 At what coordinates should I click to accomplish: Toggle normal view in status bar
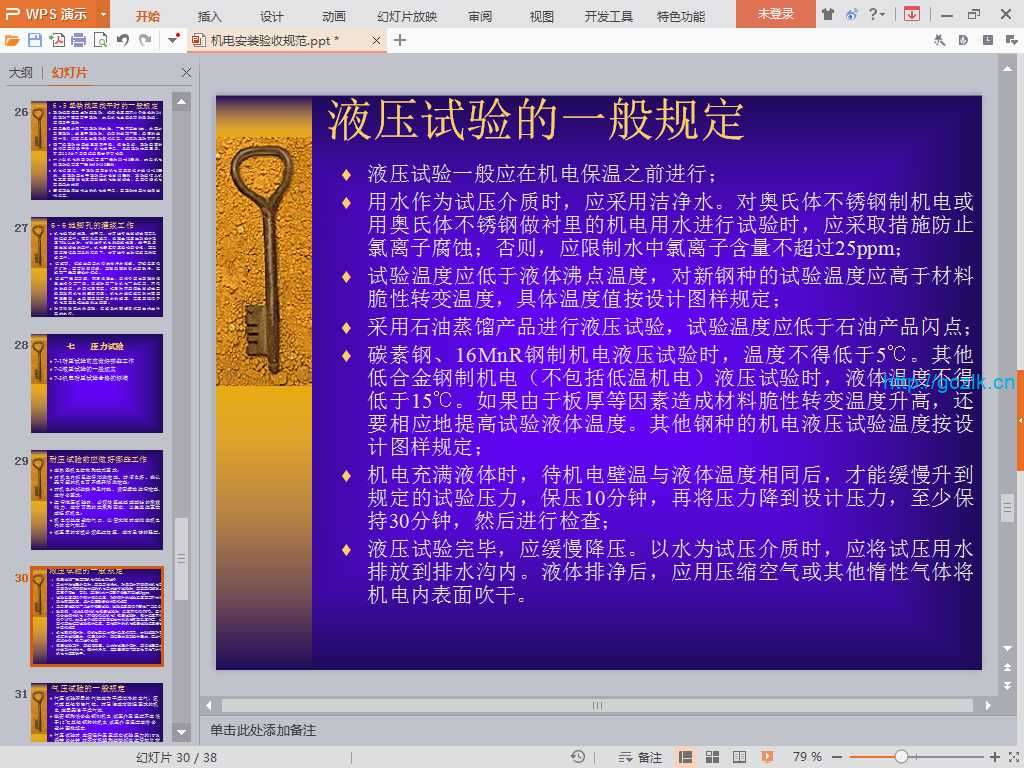tap(686, 757)
